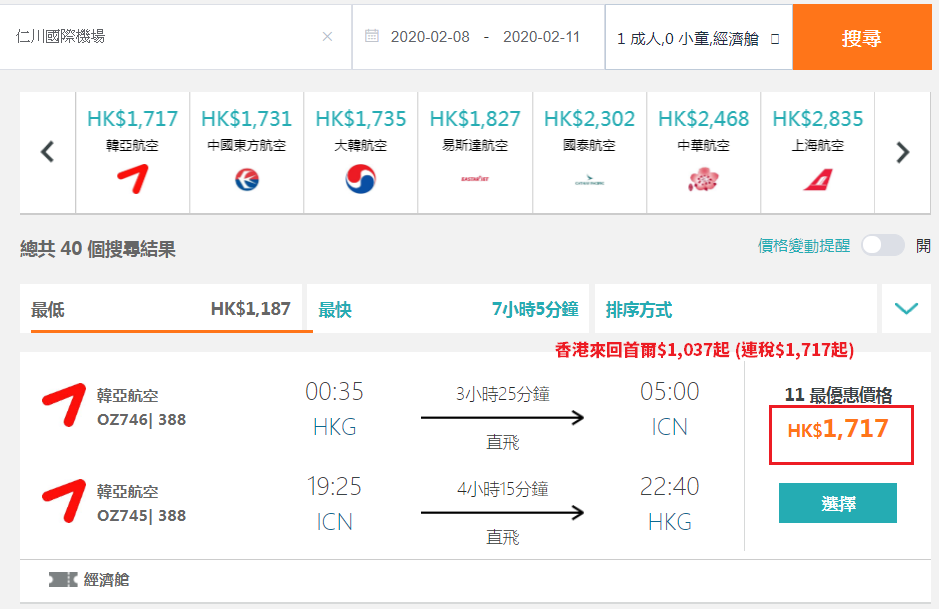
Task: Open the passengers and cabin class dropdown
Action: pyautogui.click(x=698, y=38)
